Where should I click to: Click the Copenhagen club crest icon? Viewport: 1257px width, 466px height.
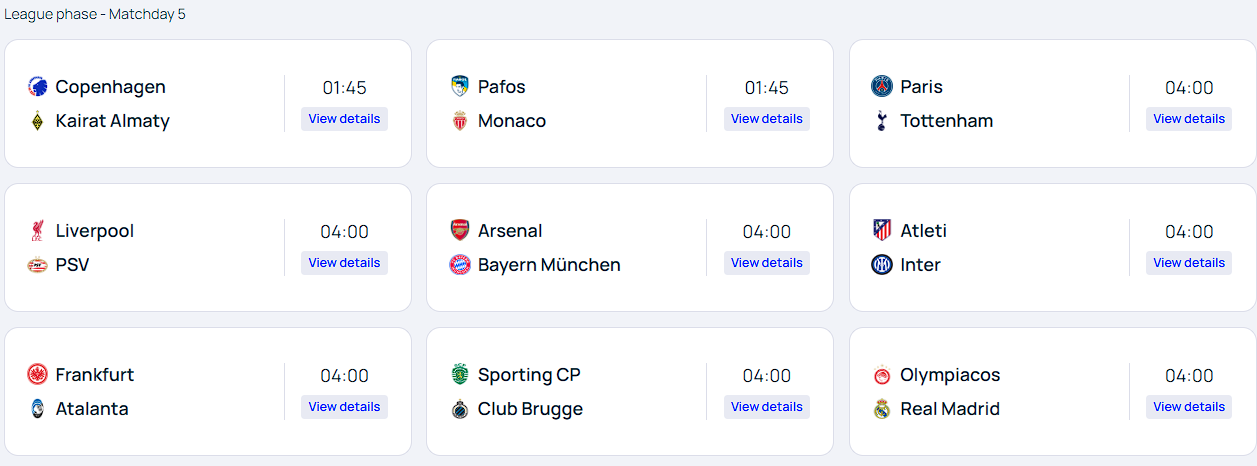point(37,87)
